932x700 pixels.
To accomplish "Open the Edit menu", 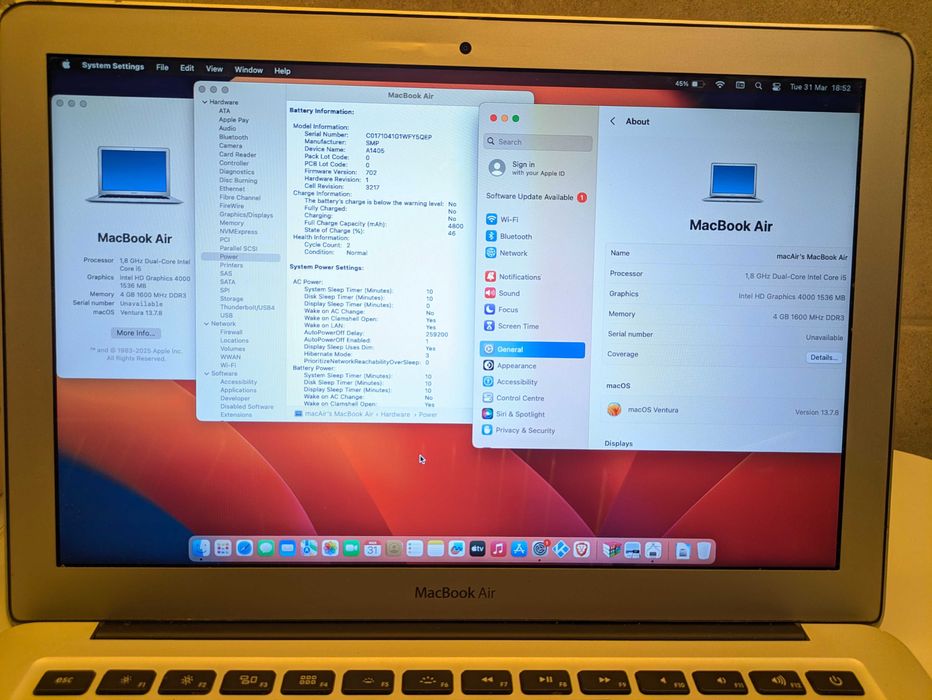I will click(x=187, y=68).
